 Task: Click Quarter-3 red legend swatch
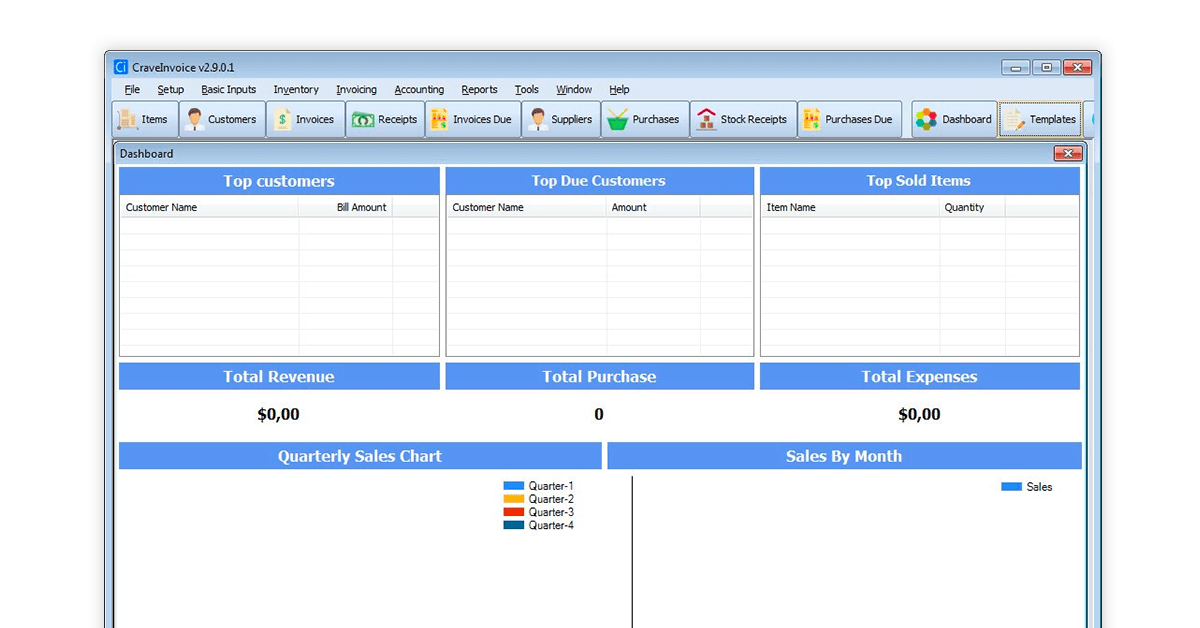point(514,512)
